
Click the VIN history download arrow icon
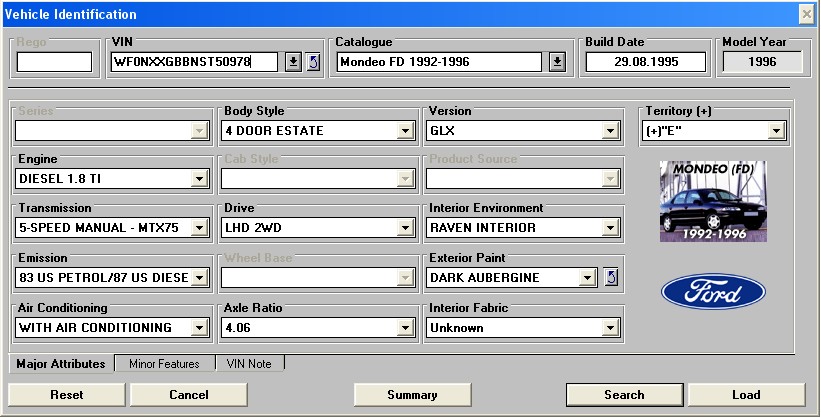click(x=292, y=62)
